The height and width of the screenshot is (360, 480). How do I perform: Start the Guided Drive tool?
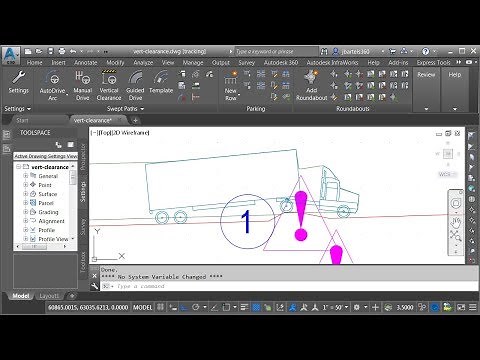135,85
